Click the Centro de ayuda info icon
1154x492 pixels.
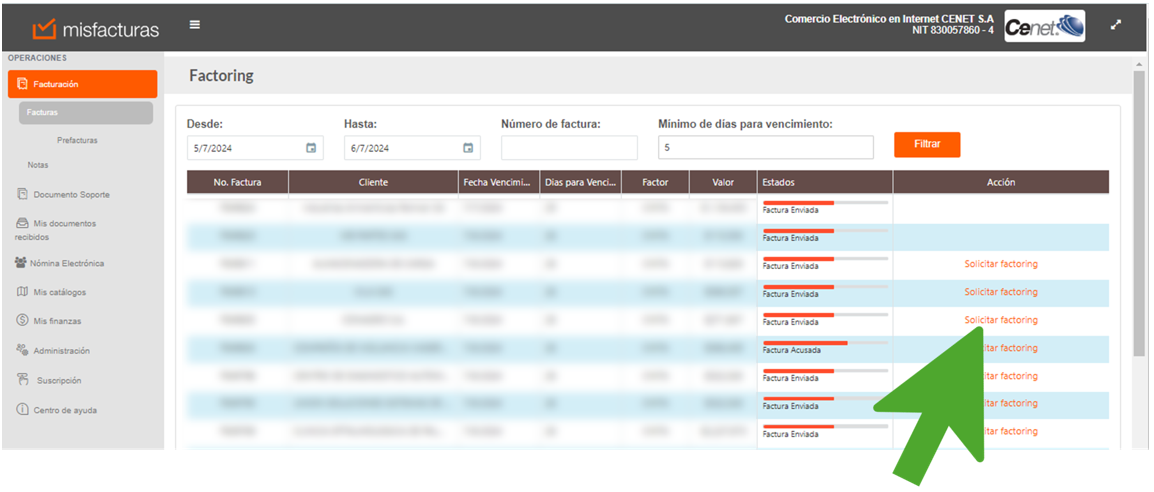[x=22, y=410]
